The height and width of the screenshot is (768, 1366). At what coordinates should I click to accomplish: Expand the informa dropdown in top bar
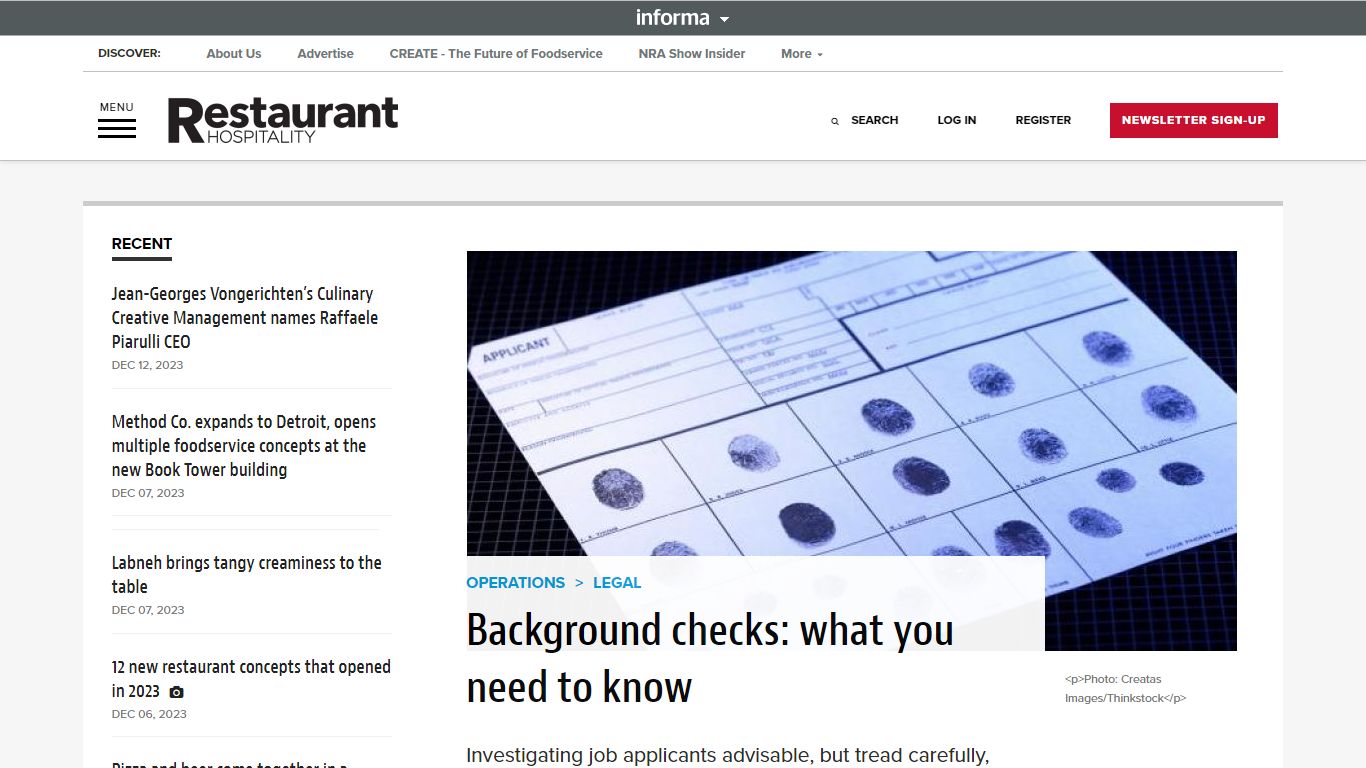683,18
